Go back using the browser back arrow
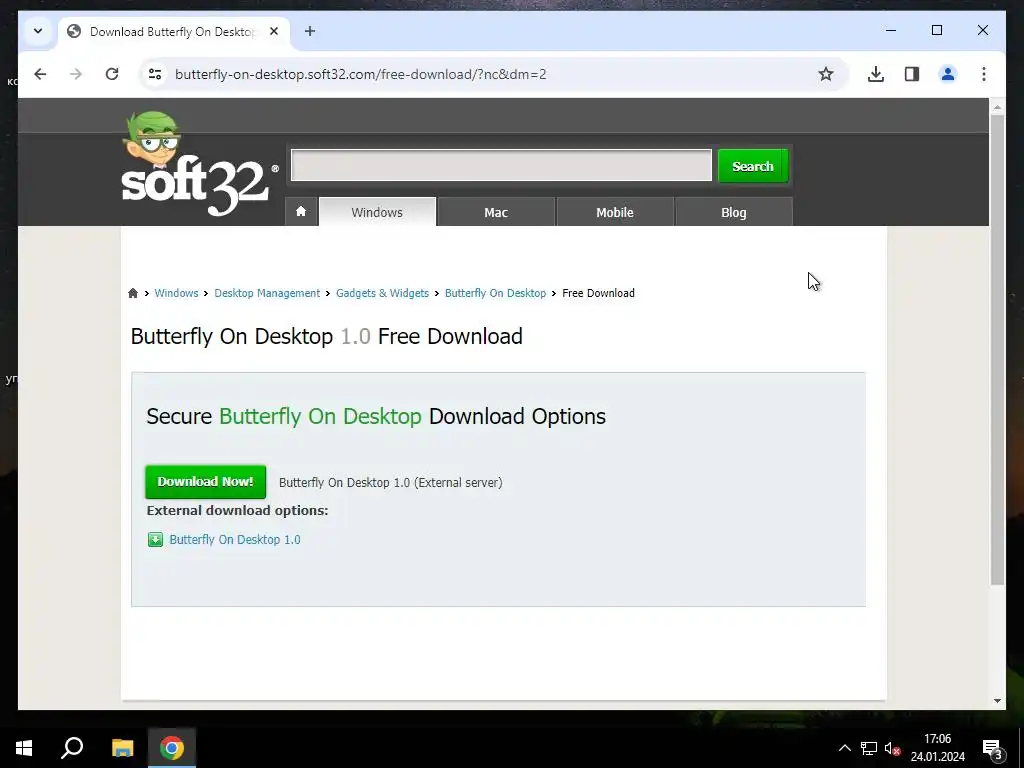This screenshot has width=1024, height=768. pyautogui.click(x=40, y=74)
